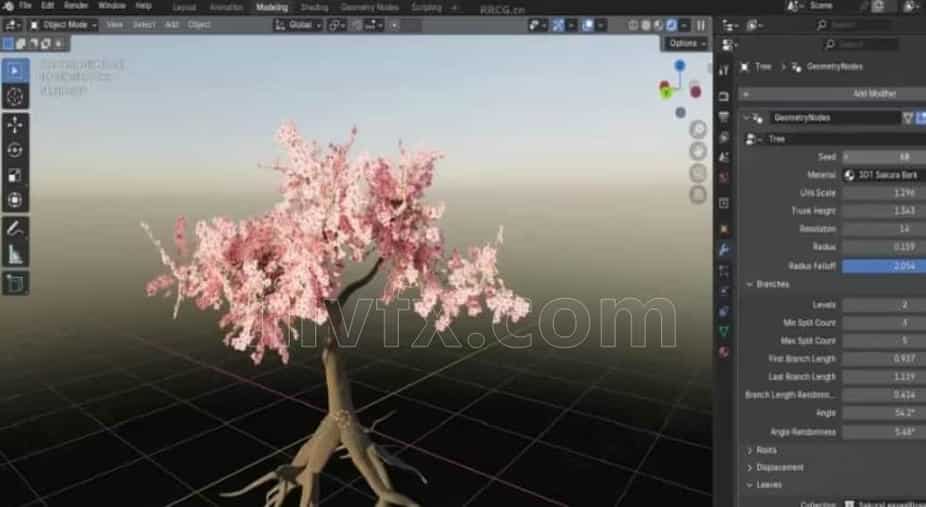Screen dimensions: 926x507
Task: Open the viewport Object menu
Action: coord(199,25)
